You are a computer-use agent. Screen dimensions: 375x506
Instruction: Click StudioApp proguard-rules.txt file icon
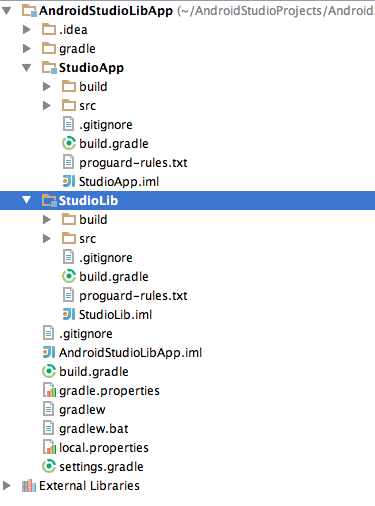(68, 162)
